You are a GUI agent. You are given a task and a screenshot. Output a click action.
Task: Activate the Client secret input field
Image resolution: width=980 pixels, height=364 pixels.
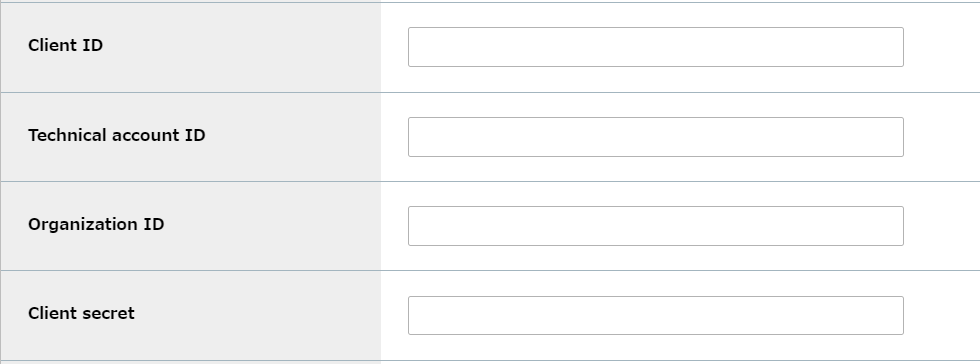[x=656, y=315]
